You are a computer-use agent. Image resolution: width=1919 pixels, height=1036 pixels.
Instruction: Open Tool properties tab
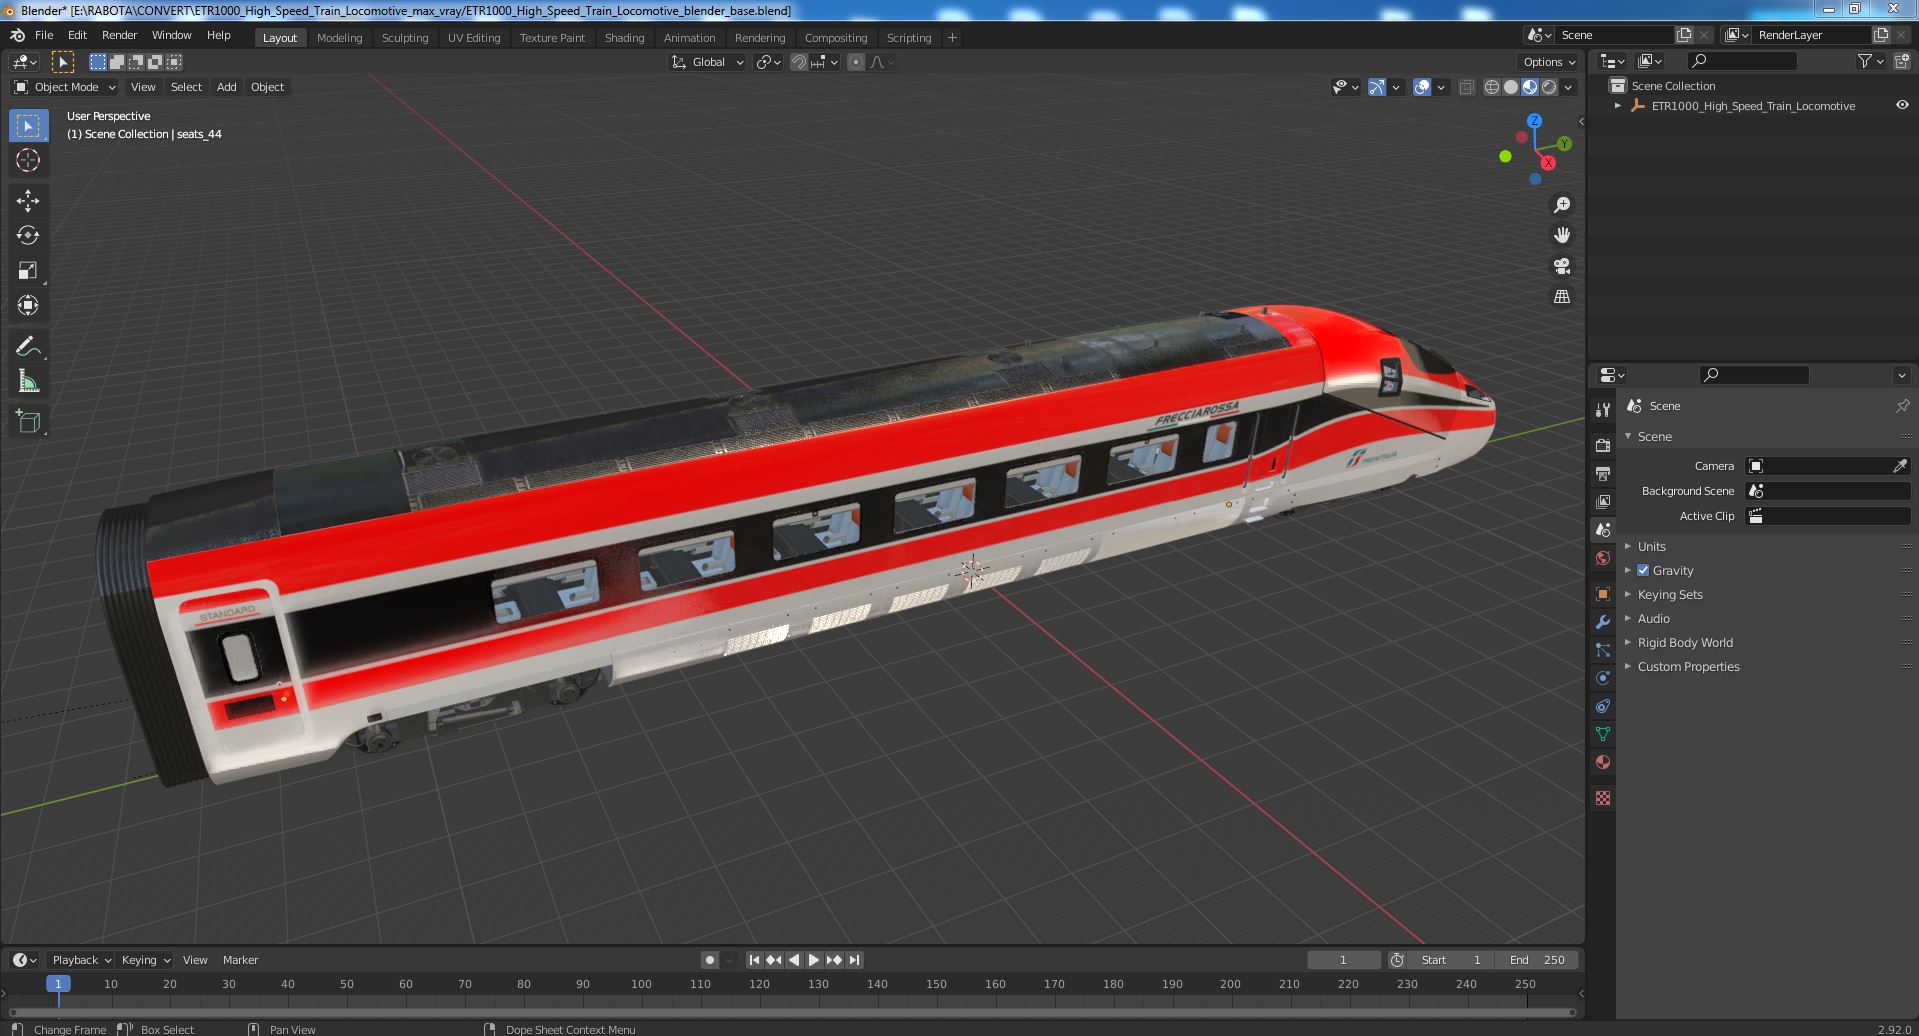pos(1603,410)
